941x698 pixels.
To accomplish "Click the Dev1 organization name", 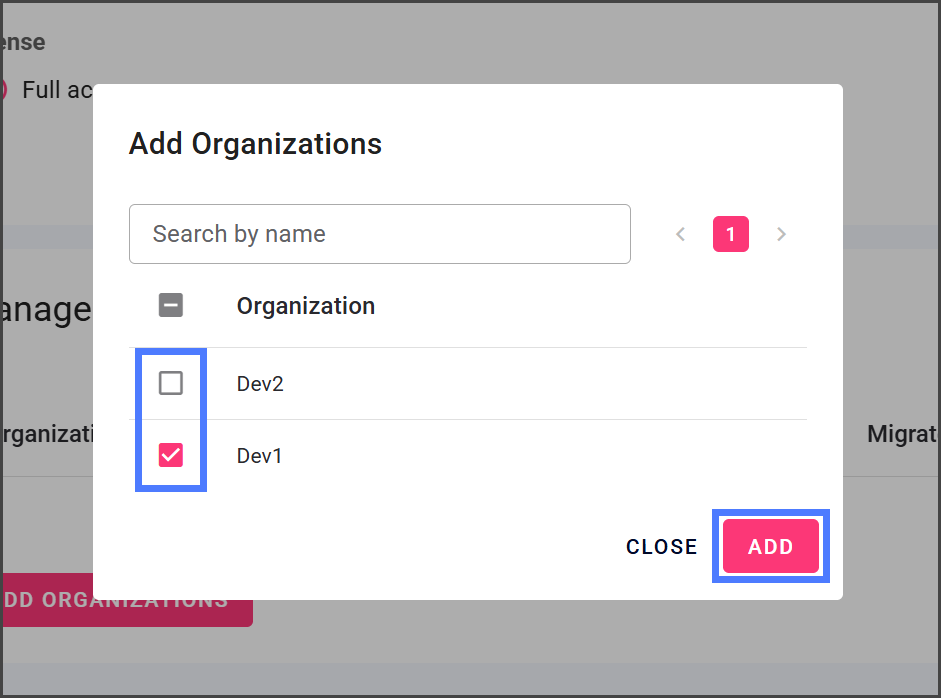I will pos(260,457).
